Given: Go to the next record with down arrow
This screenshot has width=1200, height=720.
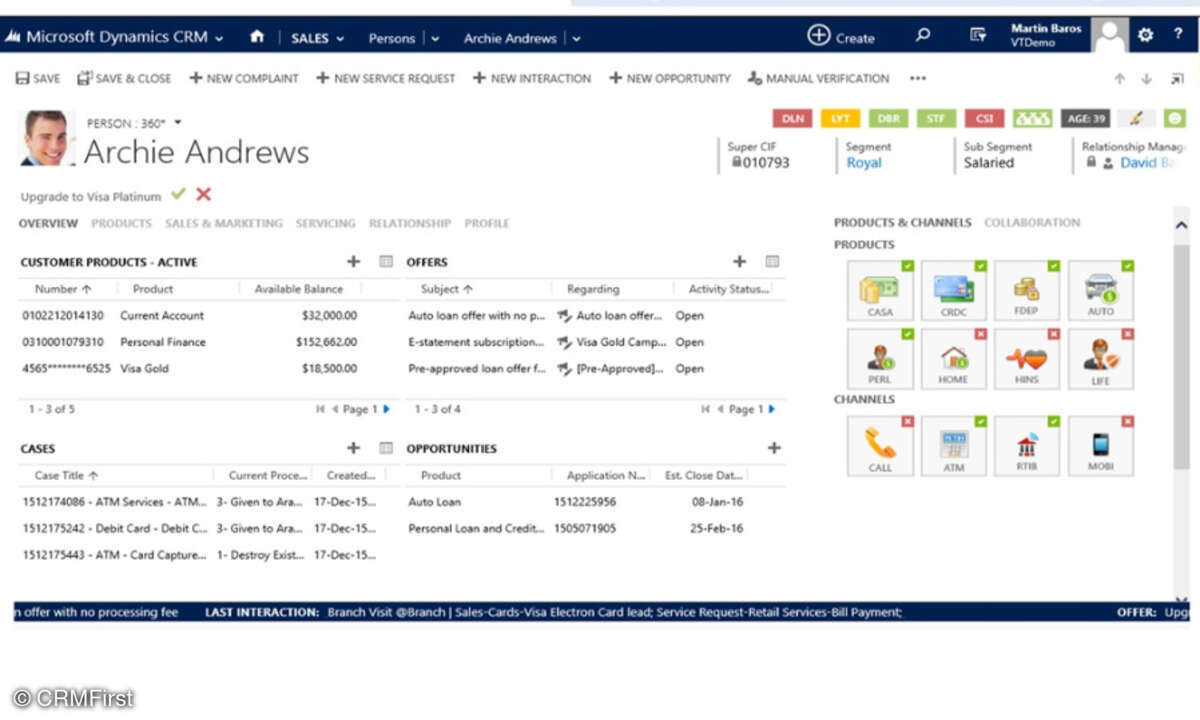Looking at the screenshot, I should click(x=1146, y=78).
